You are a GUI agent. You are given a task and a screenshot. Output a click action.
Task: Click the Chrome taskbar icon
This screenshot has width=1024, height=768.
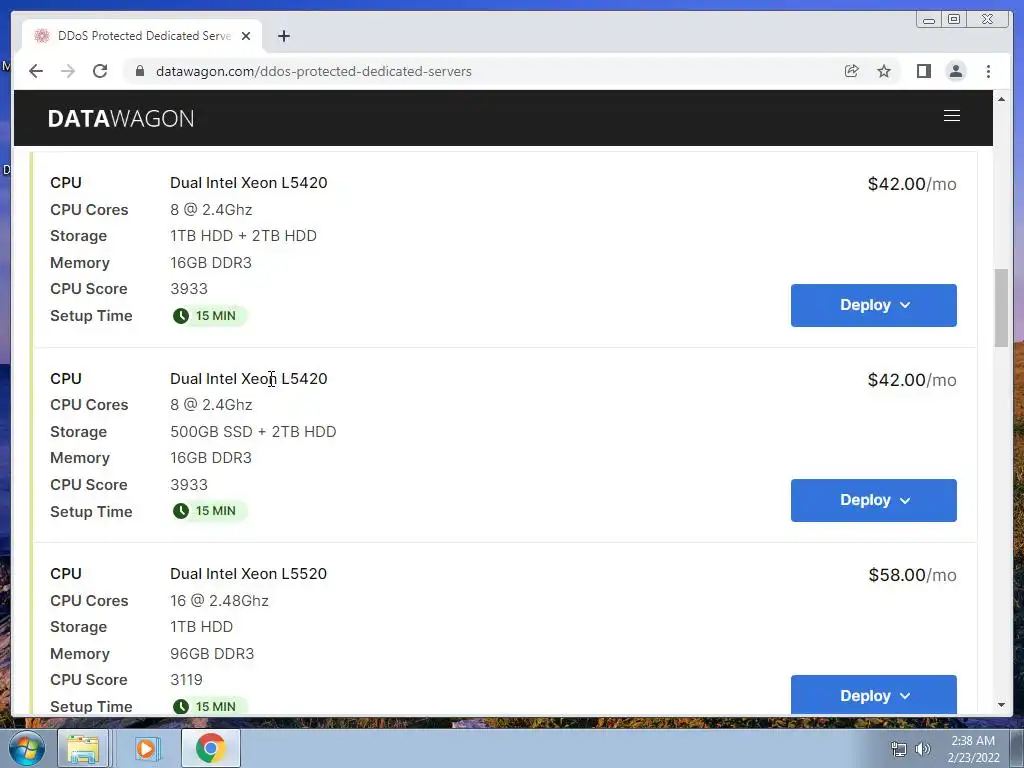tap(210, 748)
